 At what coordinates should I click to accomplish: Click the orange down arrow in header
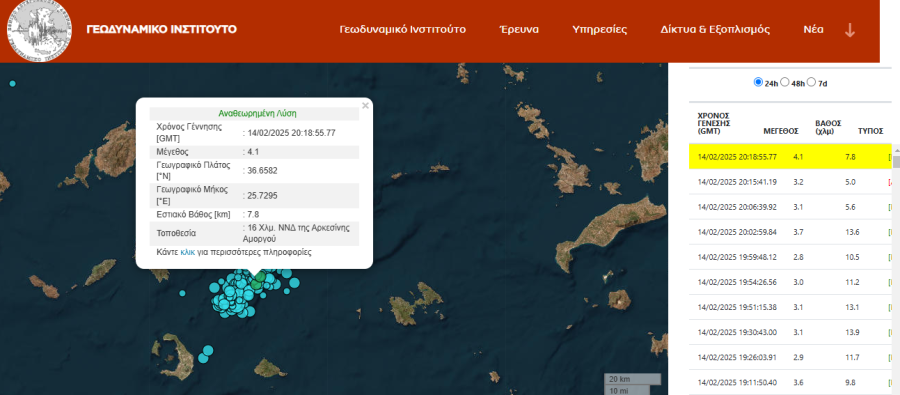(850, 30)
